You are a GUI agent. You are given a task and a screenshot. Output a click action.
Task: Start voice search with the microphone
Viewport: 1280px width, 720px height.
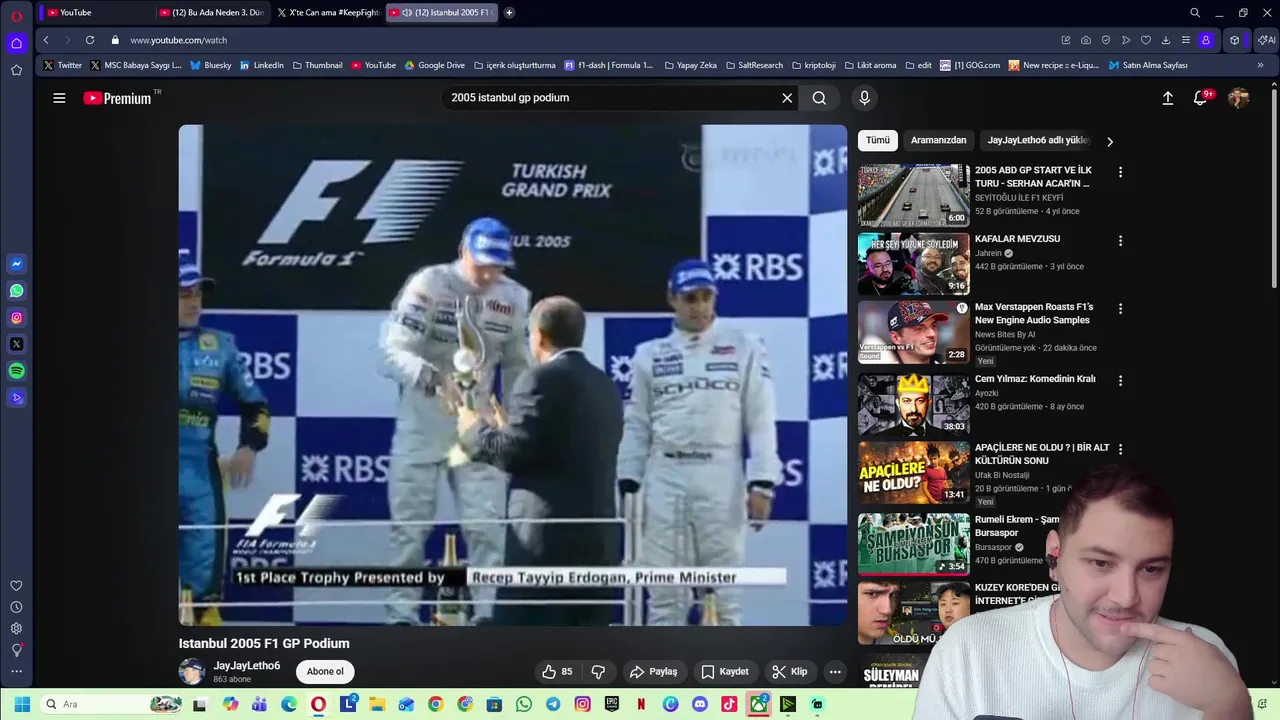click(x=865, y=98)
